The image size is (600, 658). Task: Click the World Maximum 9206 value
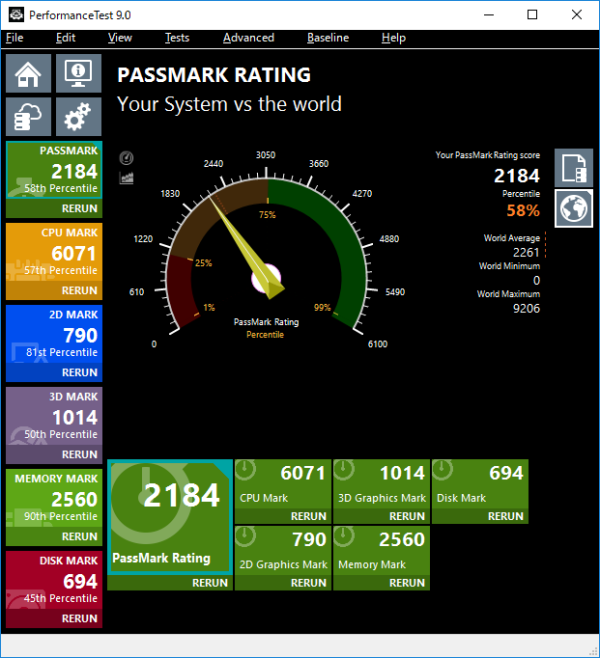click(x=526, y=308)
